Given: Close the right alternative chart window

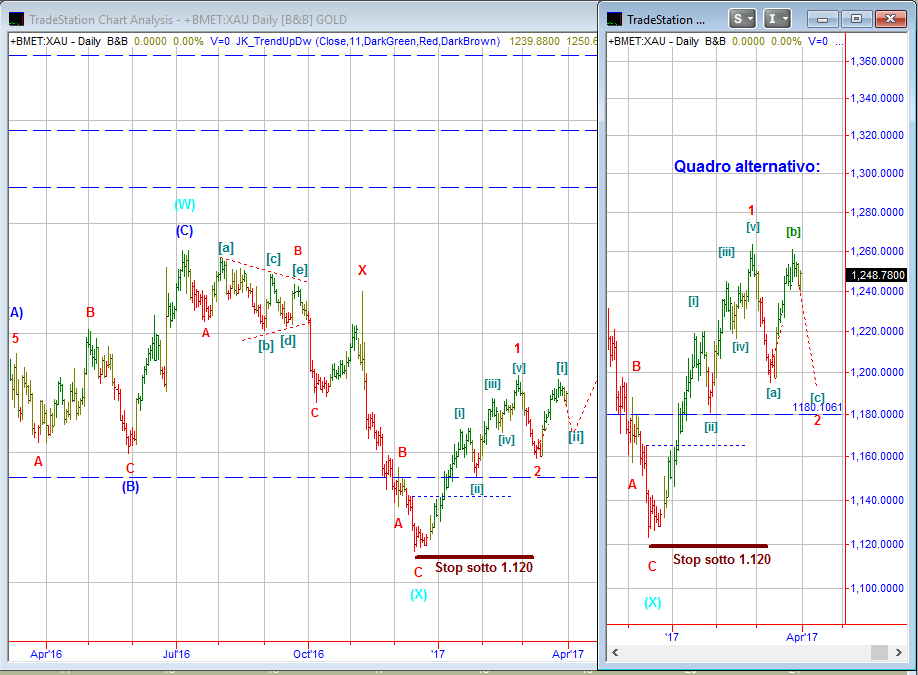Looking at the screenshot, I should pos(888,18).
